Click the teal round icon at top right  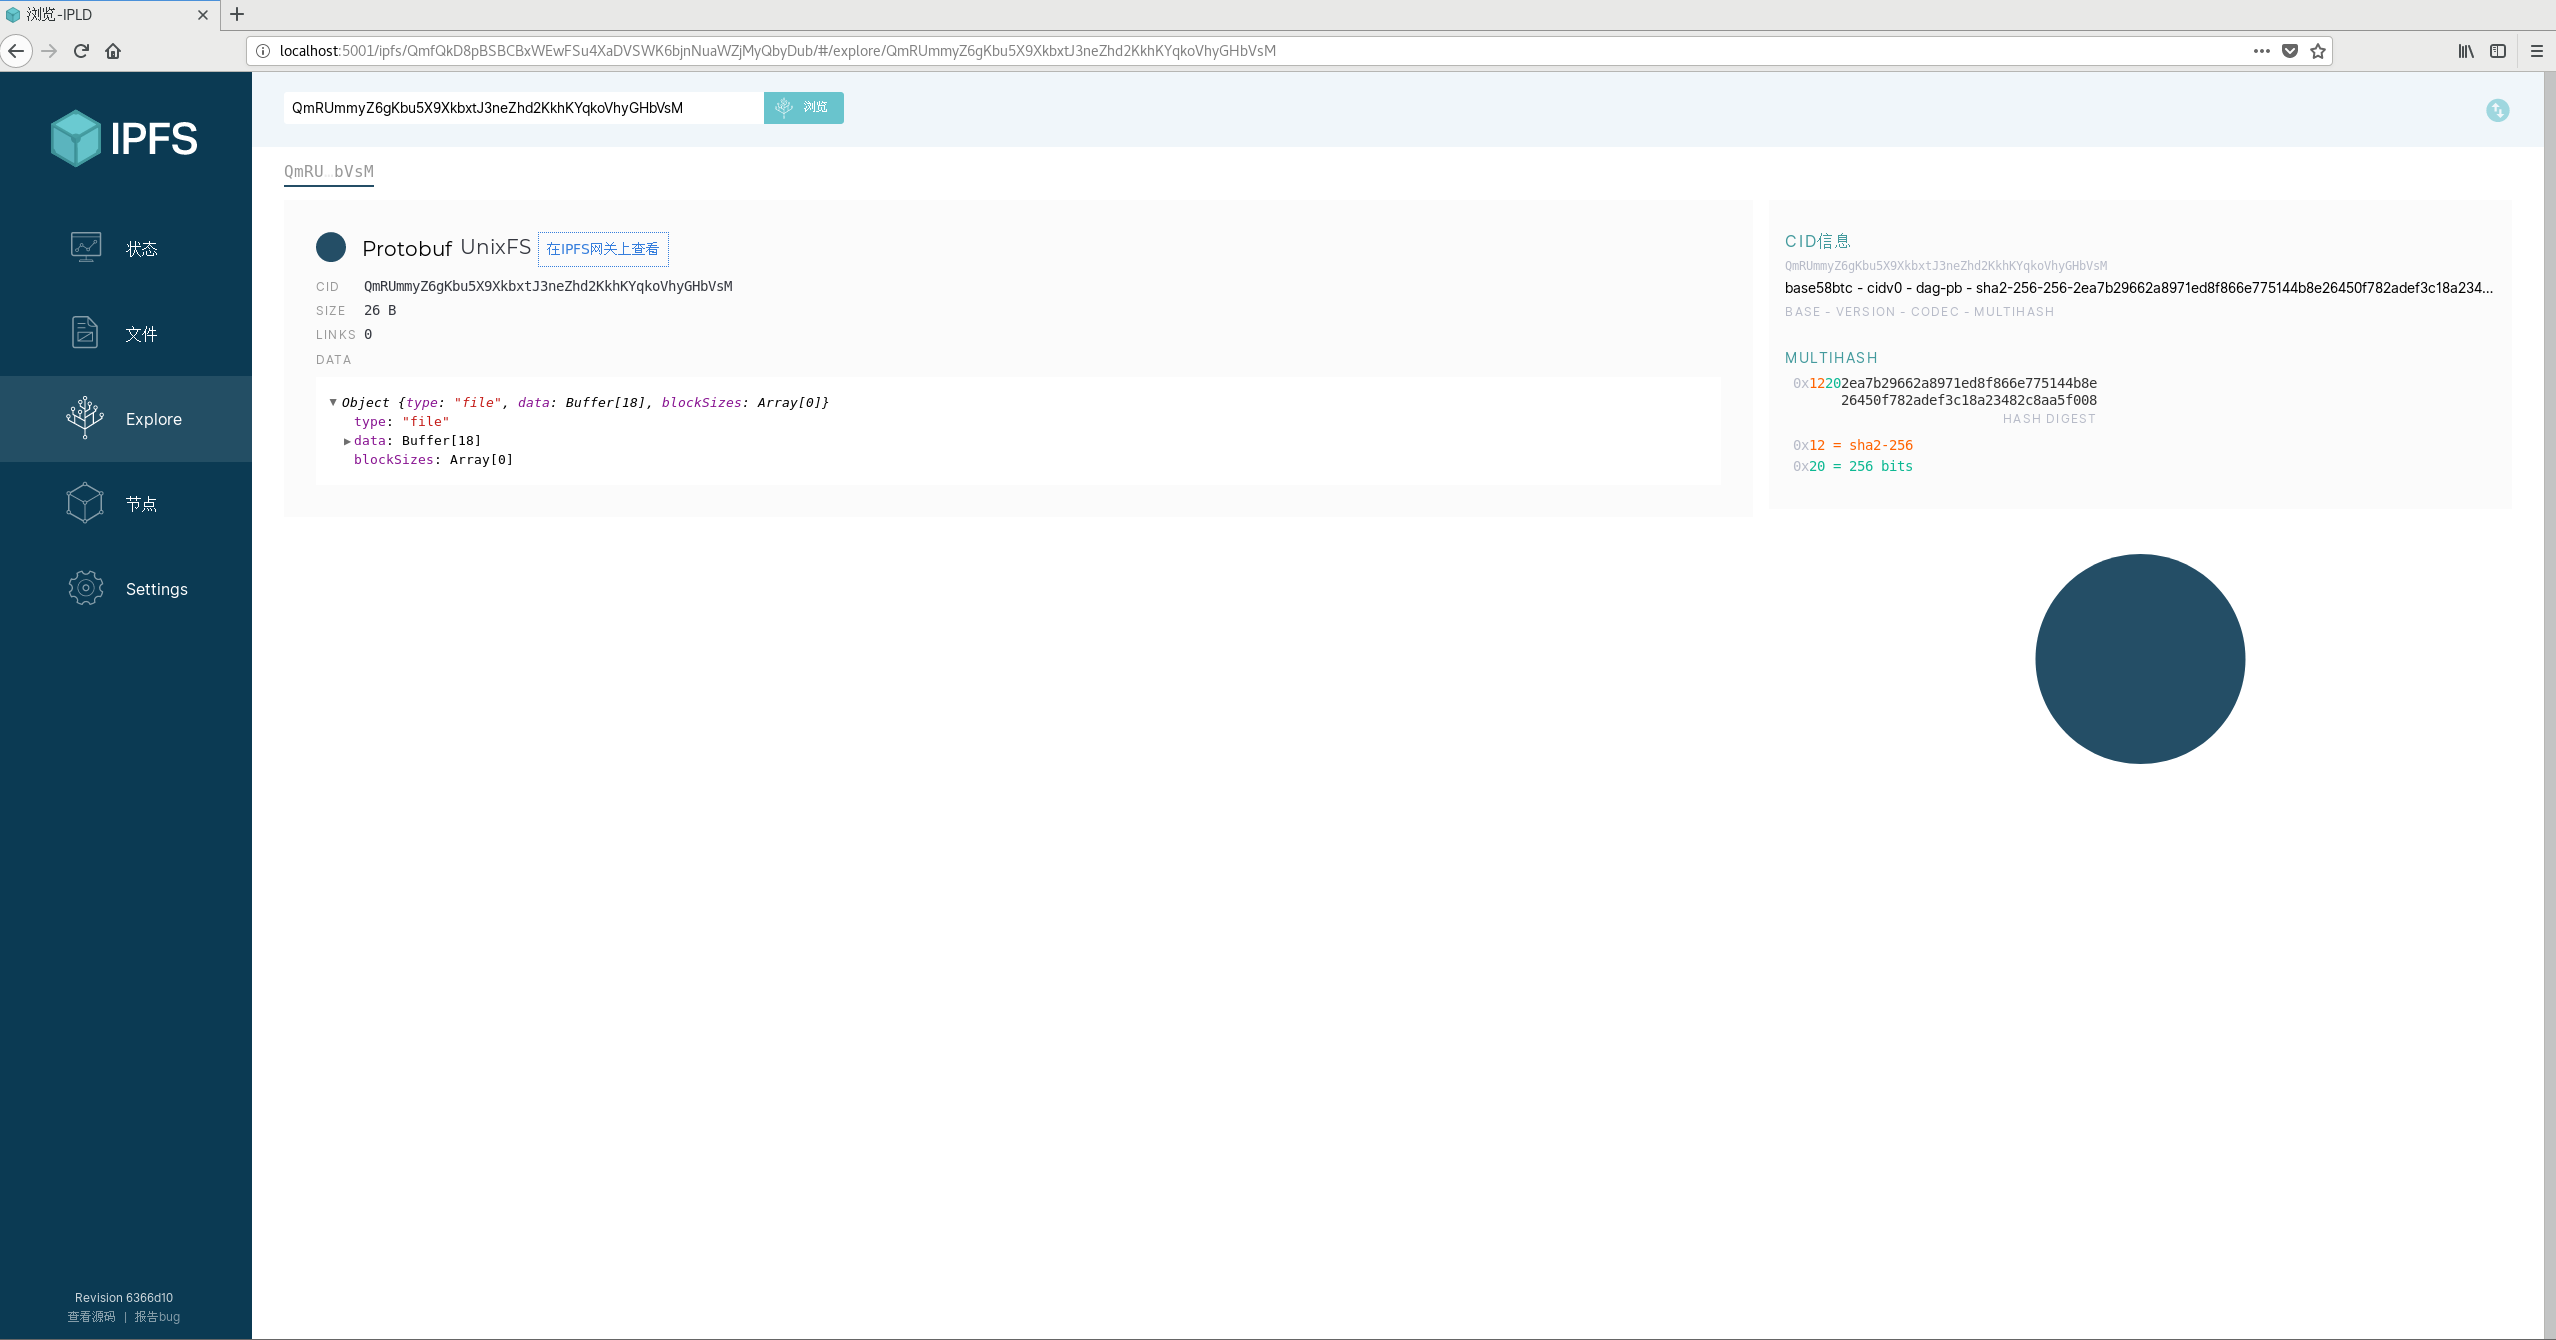(2497, 110)
